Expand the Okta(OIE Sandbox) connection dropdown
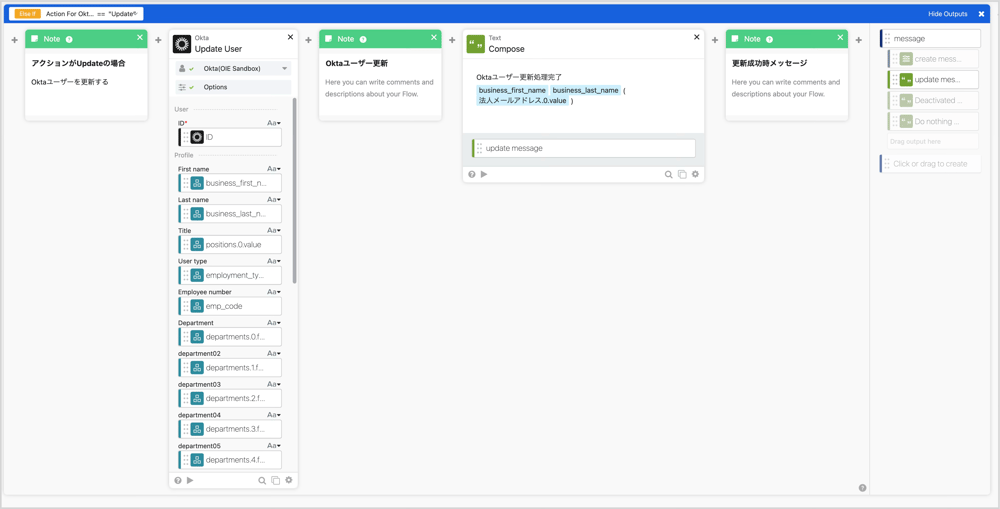The height and width of the screenshot is (509, 1000). click(285, 69)
